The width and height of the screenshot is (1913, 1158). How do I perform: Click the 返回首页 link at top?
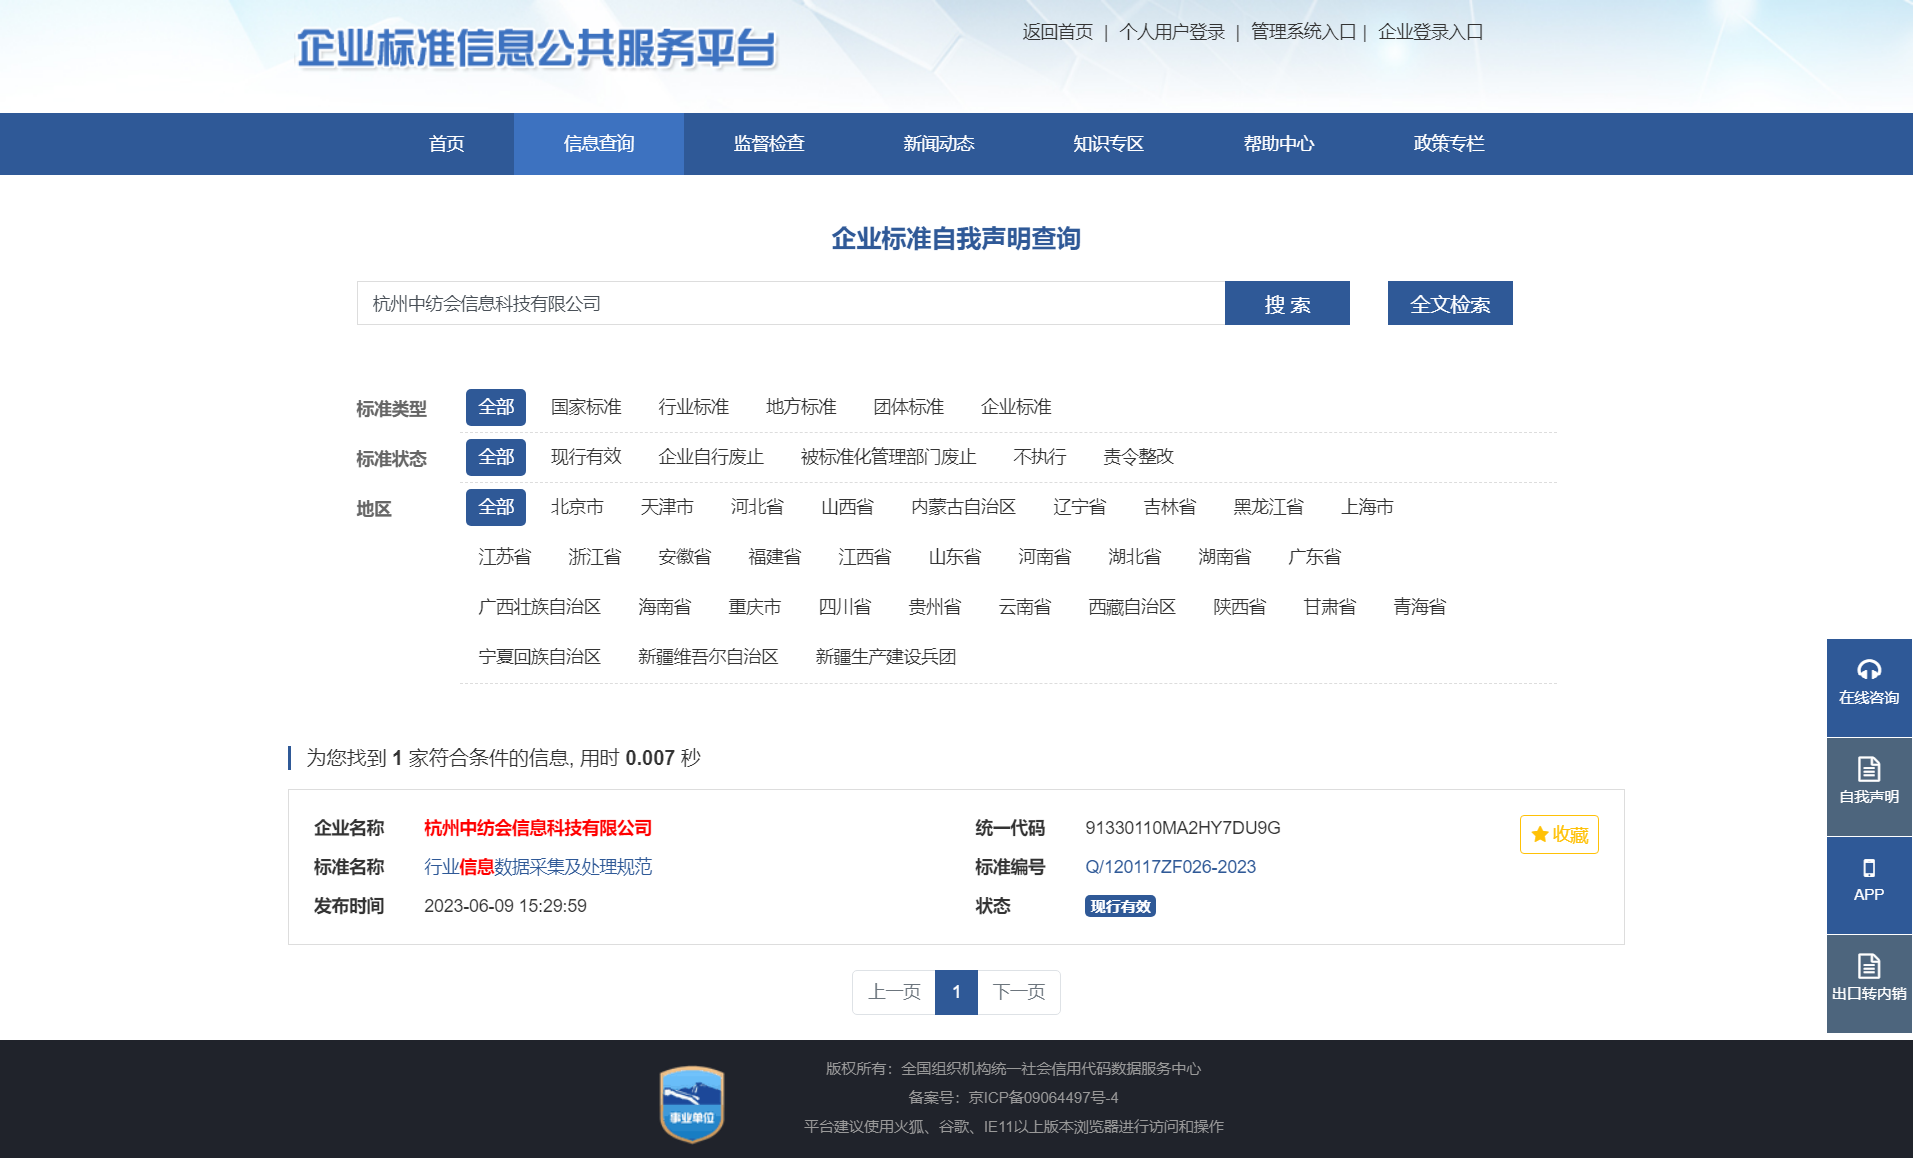(x=1058, y=32)
